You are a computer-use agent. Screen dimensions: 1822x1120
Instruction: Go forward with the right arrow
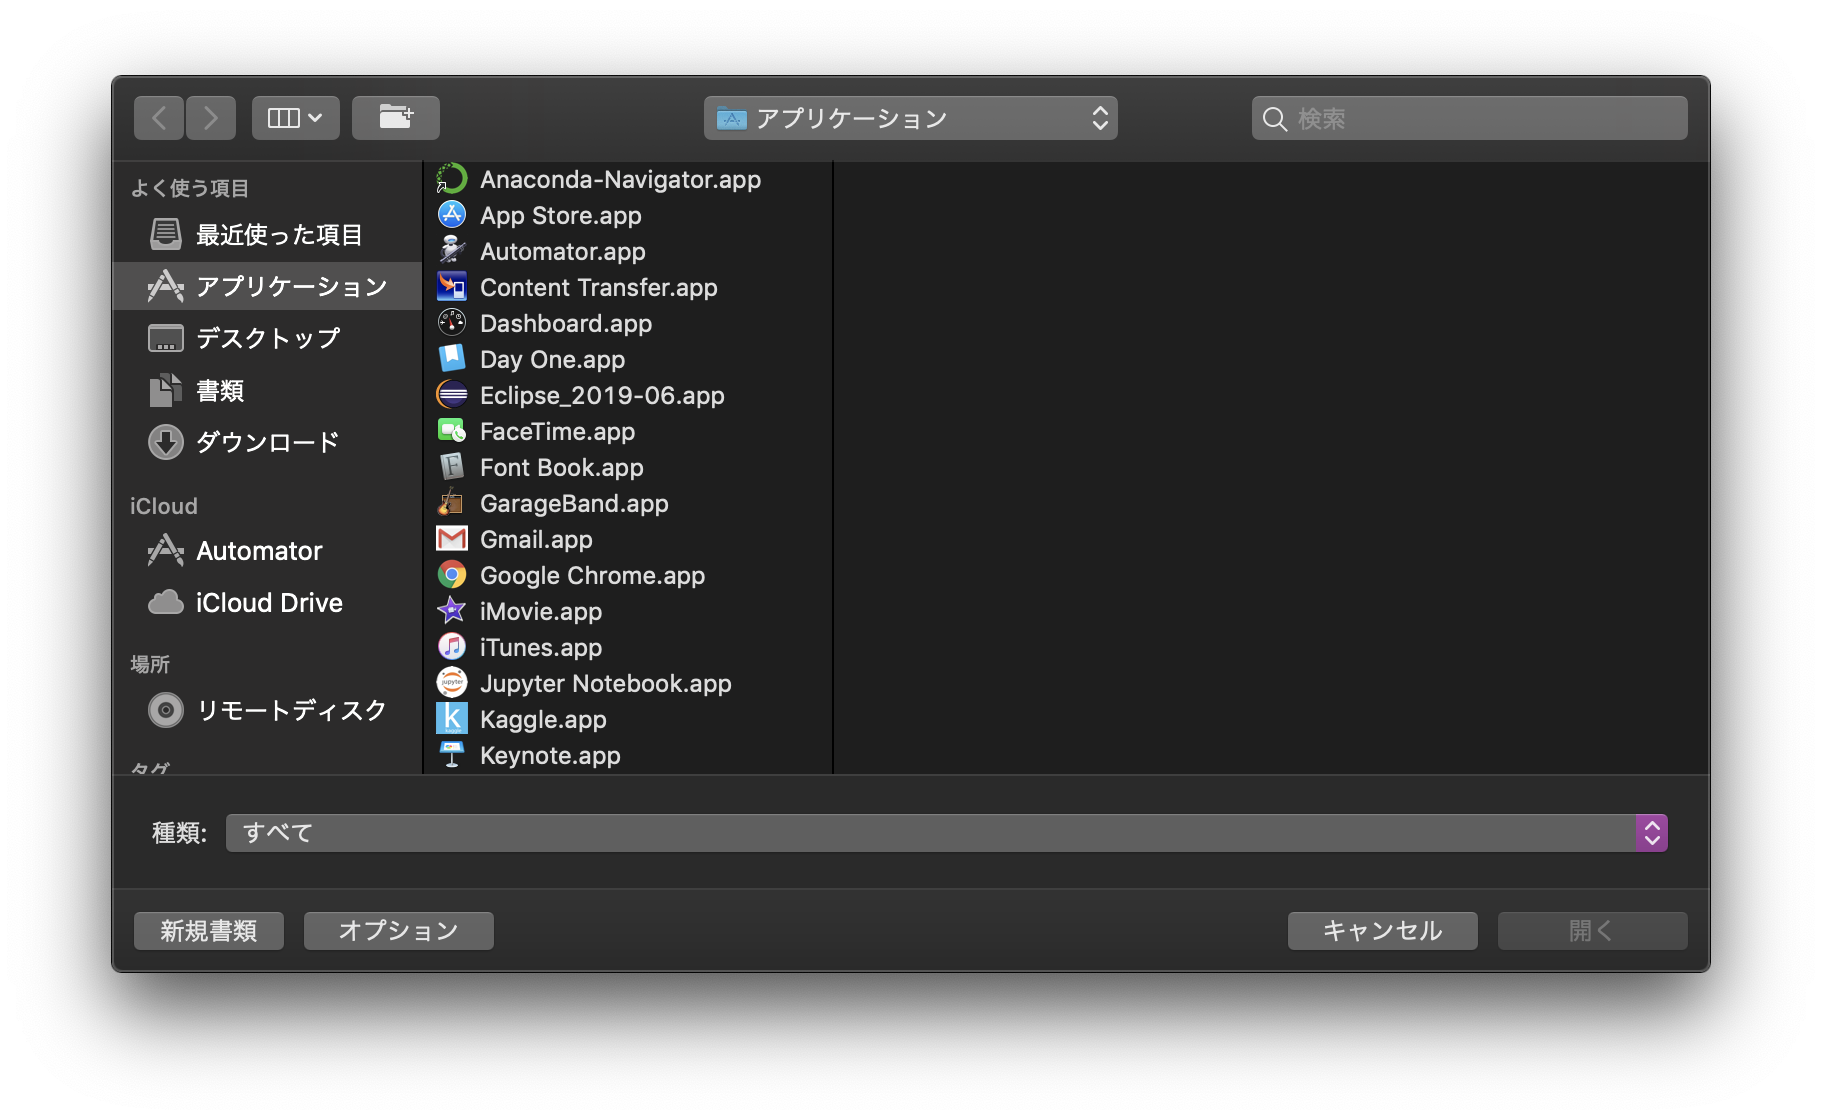211,118
